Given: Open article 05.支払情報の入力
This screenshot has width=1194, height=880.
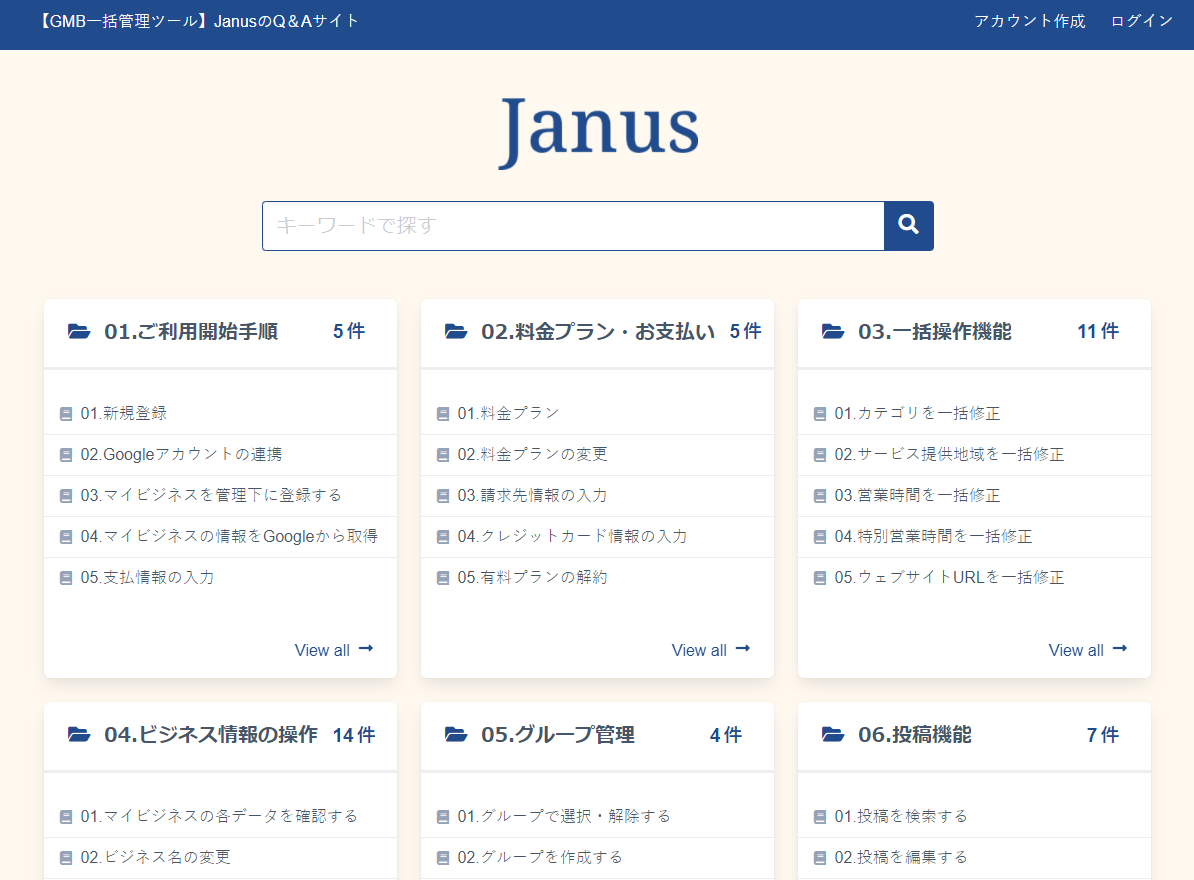Looking at the screenshot, I should (147, 578).
